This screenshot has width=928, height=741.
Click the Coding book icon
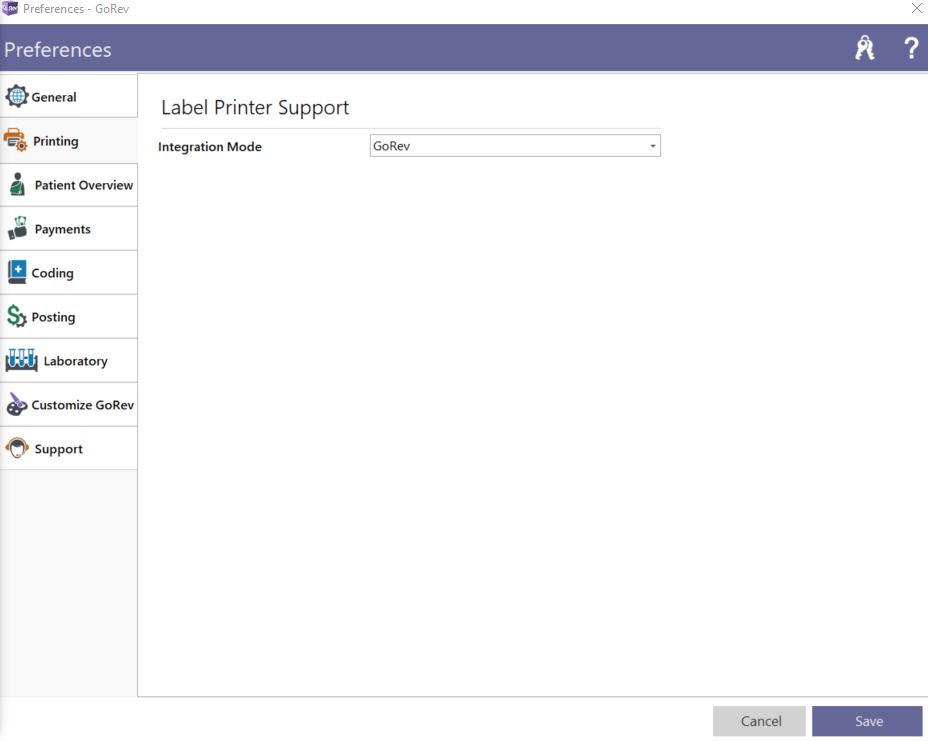click(17, 273)
